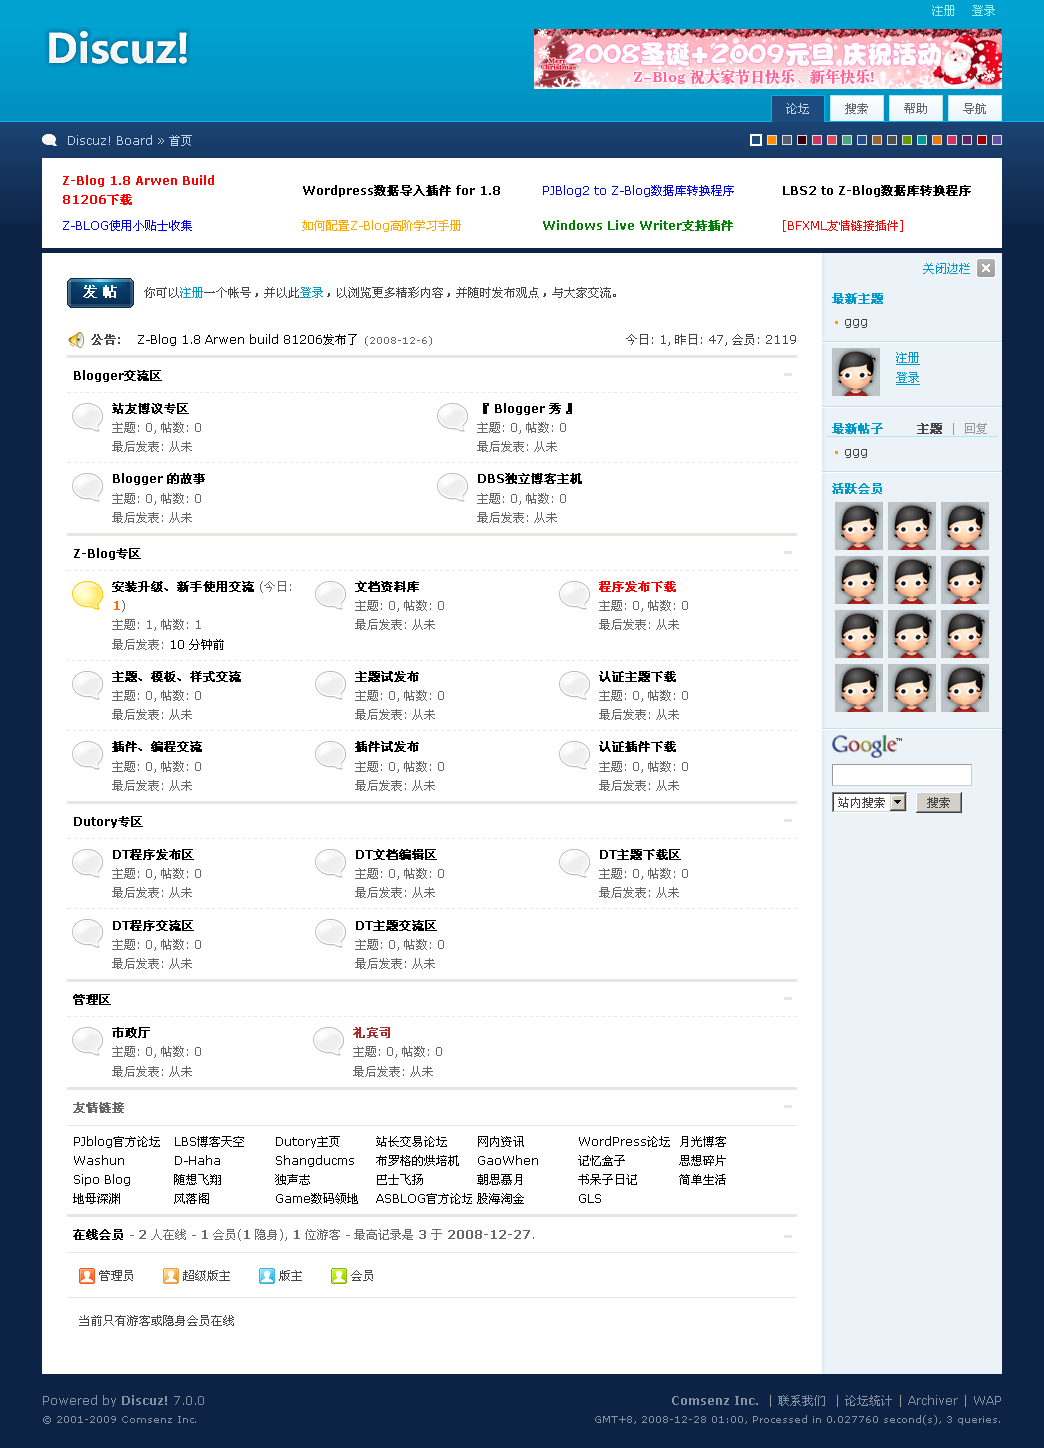Open Z-Blog 1.8 Arwen Build 81206下载 link
This screenshot has width=1044, height=1448.
coord(139,190)
